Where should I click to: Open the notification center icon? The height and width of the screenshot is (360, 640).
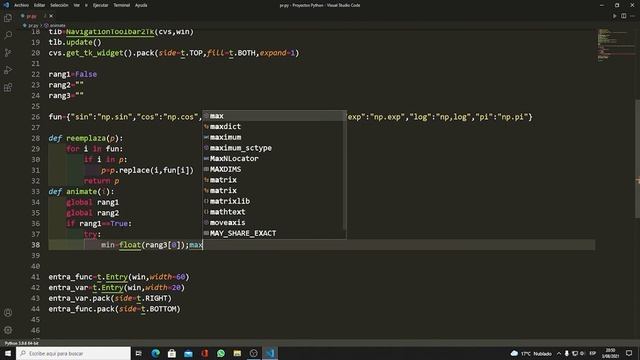pos(629,353)
